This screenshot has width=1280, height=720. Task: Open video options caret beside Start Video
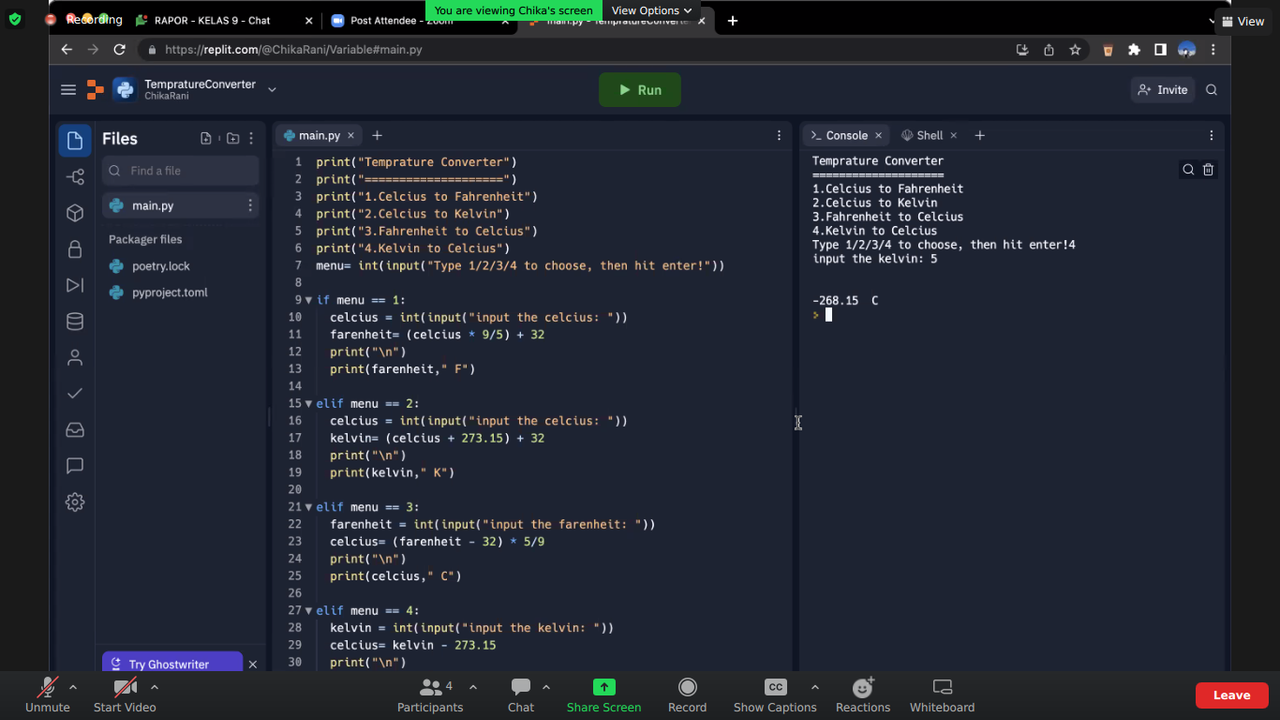(154, 687)
